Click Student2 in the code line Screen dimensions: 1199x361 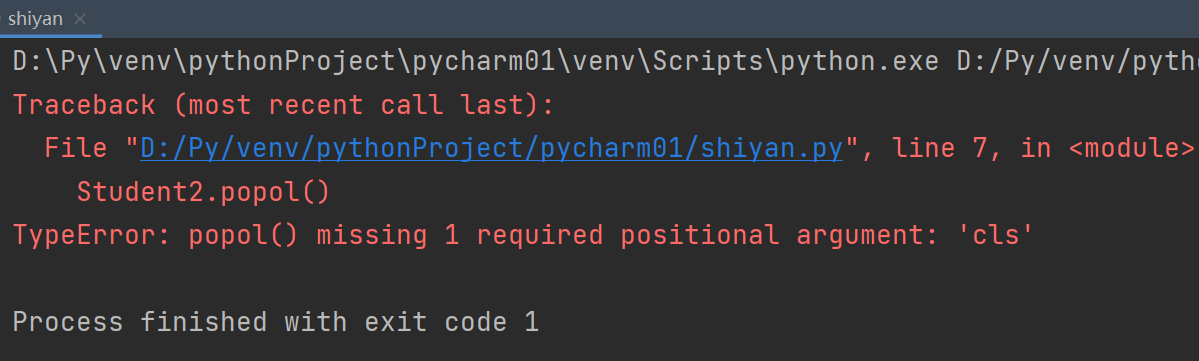140,192
